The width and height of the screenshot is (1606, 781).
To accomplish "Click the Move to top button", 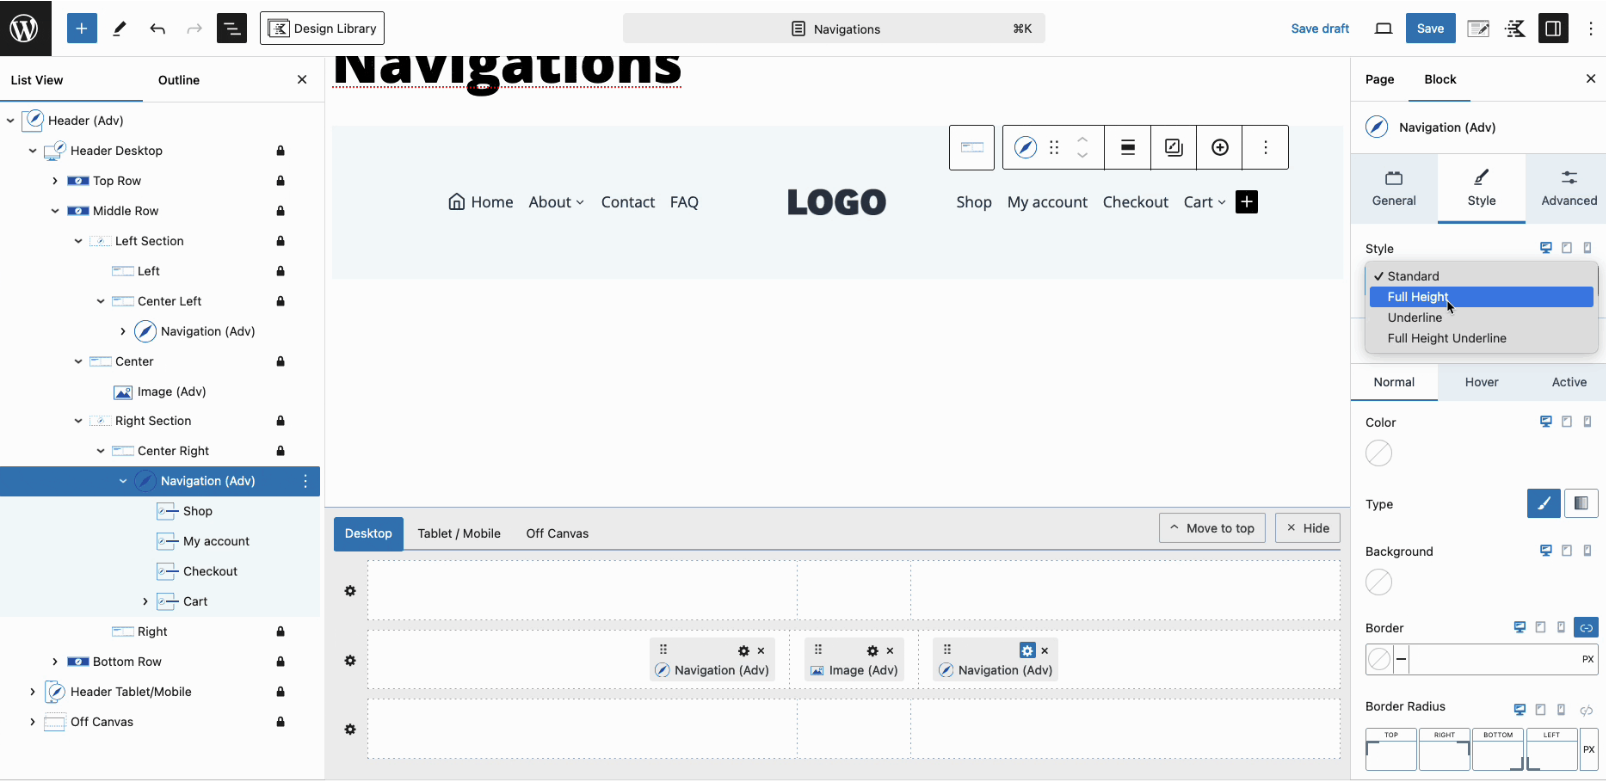I will pyautogui.click(x=1212, y=528).
